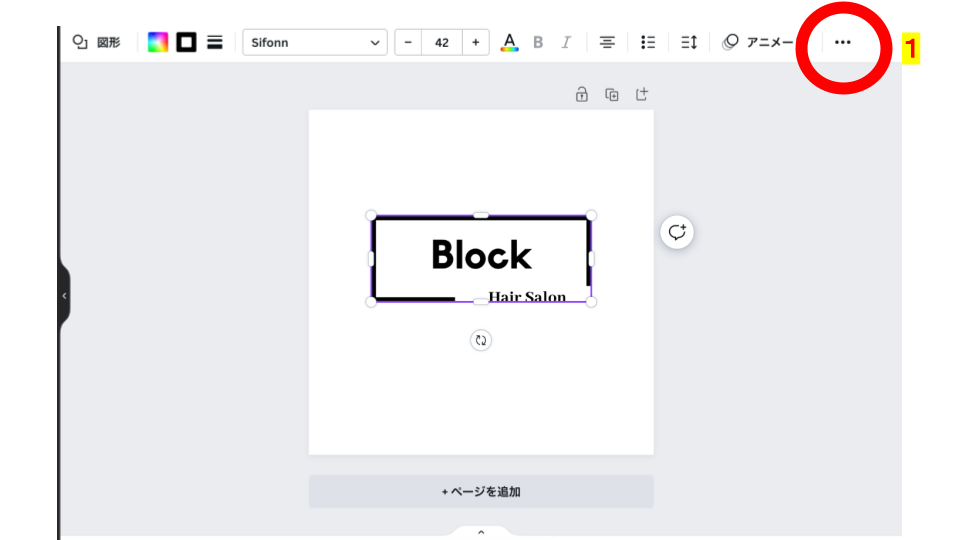This screenshot has width=960, height=540.
Task: Expand the Sifonn font dropdown
Action: point(315,42)
